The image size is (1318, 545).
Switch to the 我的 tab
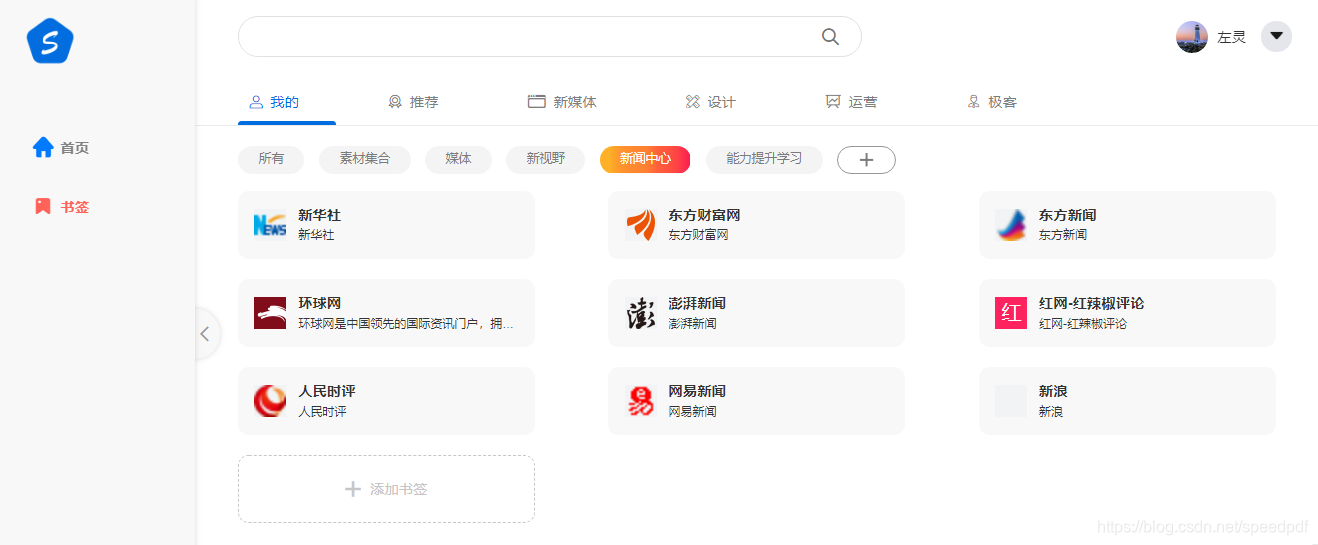click(x=286, y=102)
